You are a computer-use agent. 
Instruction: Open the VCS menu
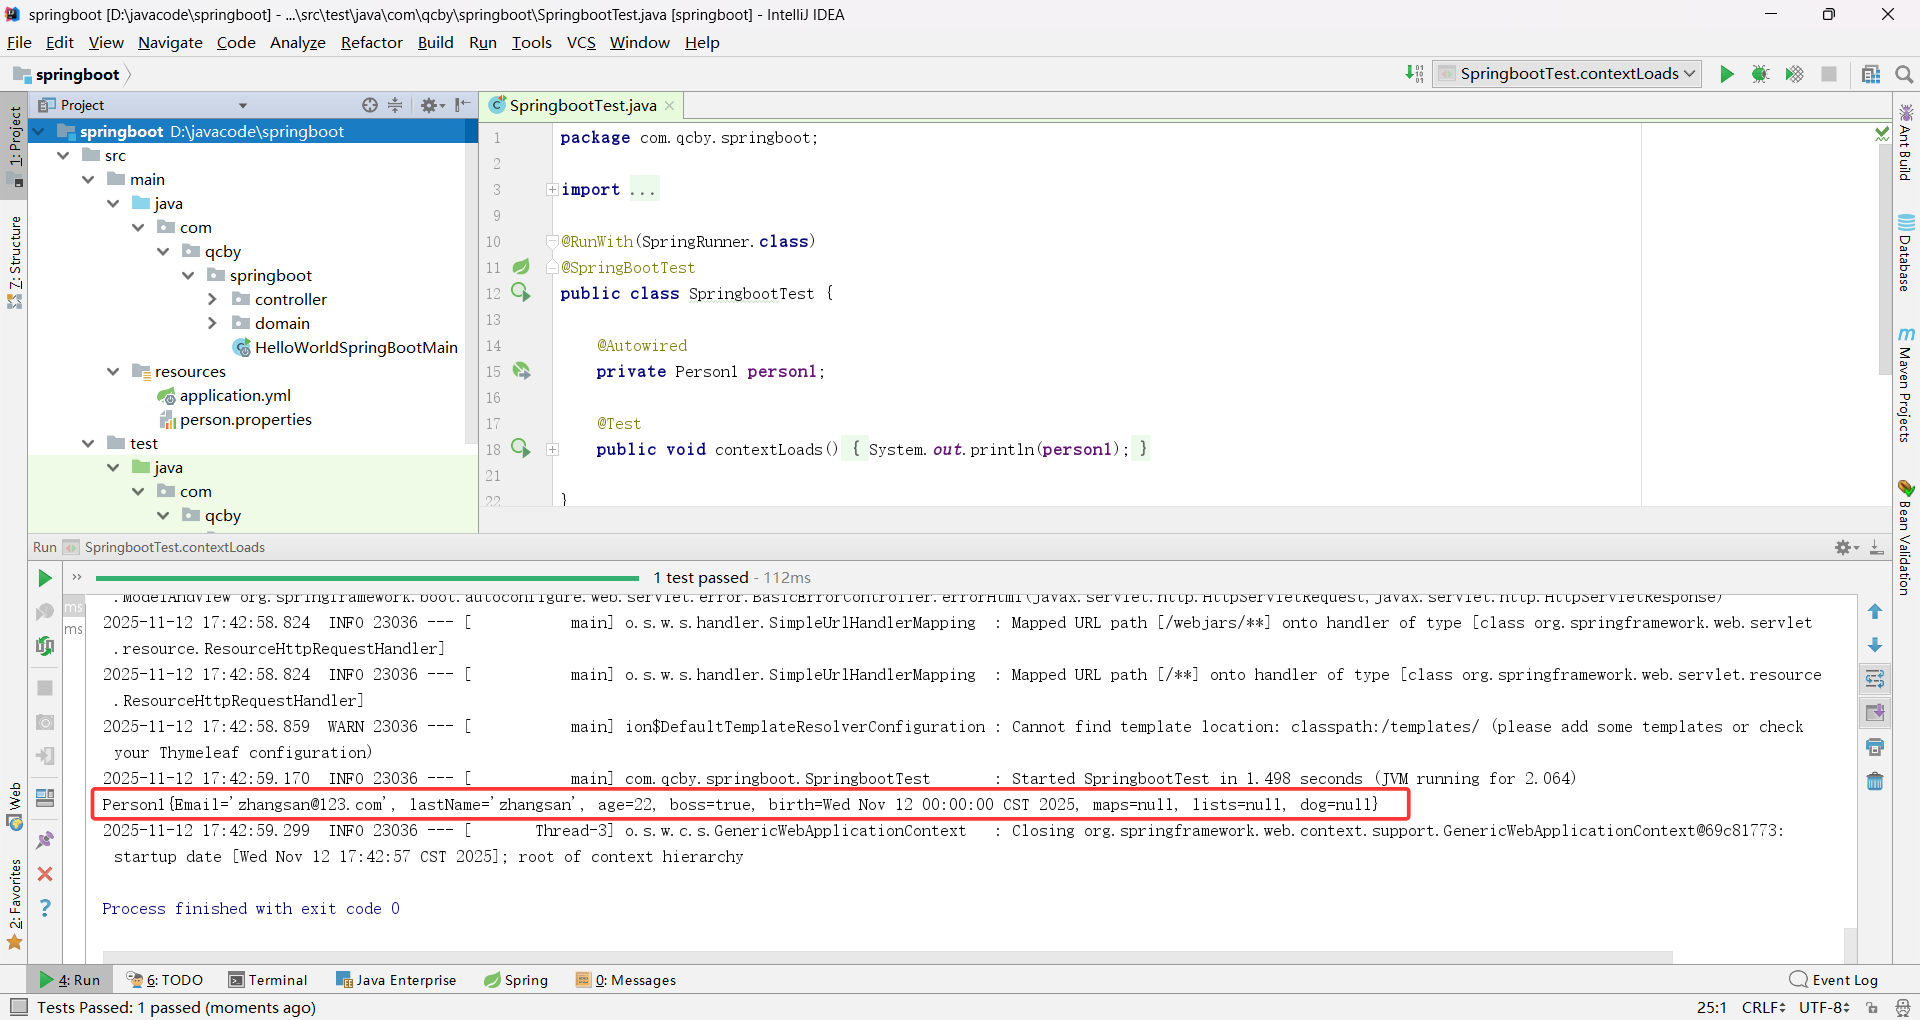pos(581,42)
